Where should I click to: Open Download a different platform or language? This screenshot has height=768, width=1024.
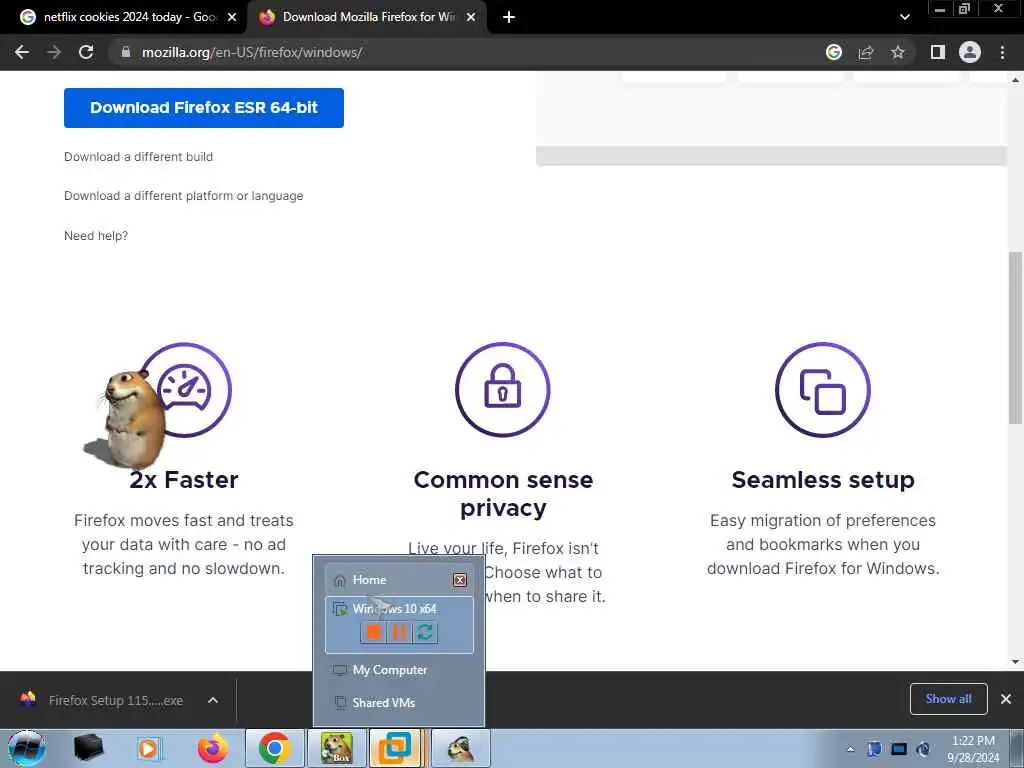(184, 196)
